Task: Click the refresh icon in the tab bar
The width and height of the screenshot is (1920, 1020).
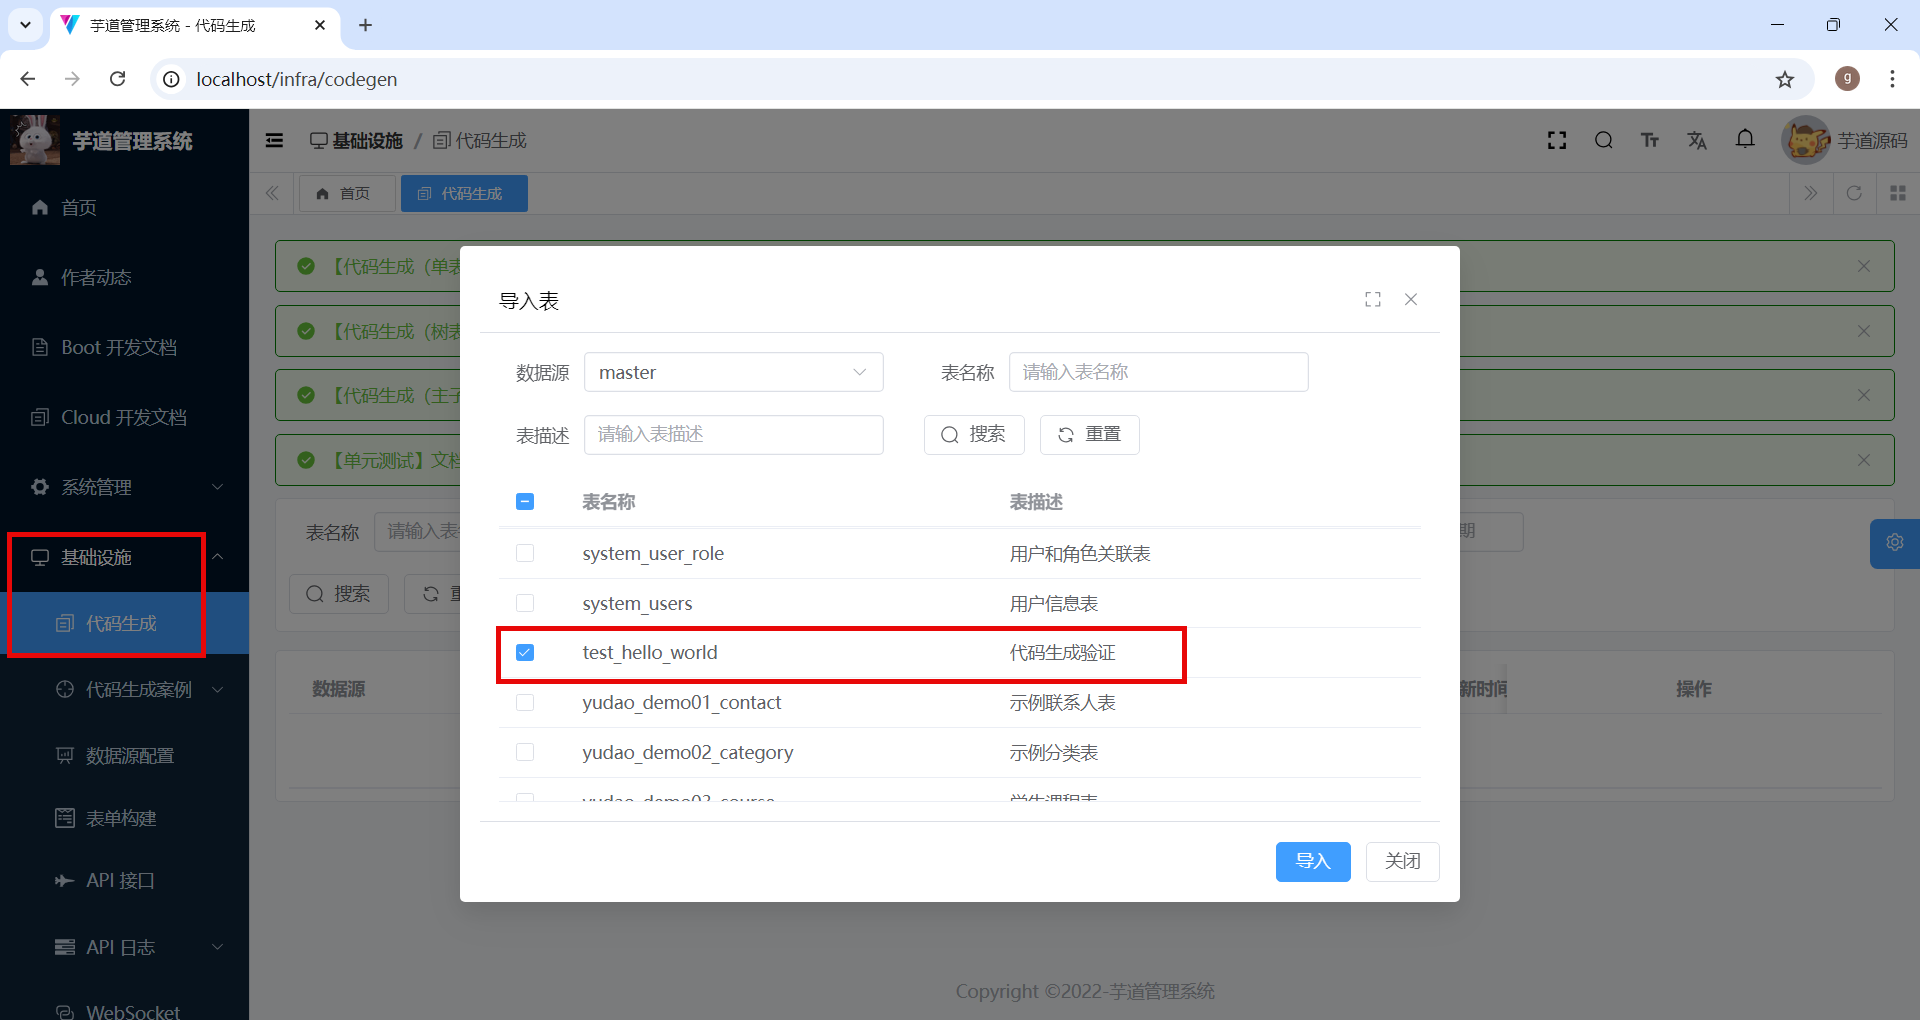Action: point(1853,193)
